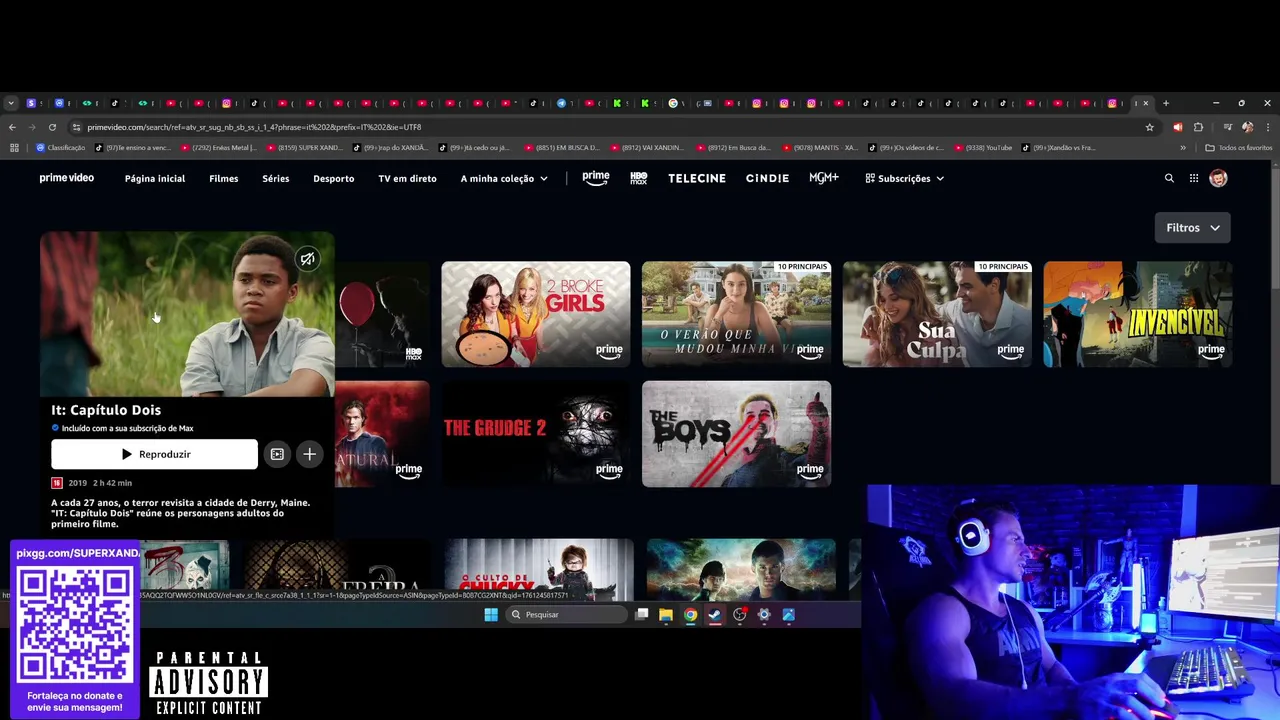Screen dimensions: 1280x720
Task: Open the Prime Video search icon
Action: coord(1169,178)
